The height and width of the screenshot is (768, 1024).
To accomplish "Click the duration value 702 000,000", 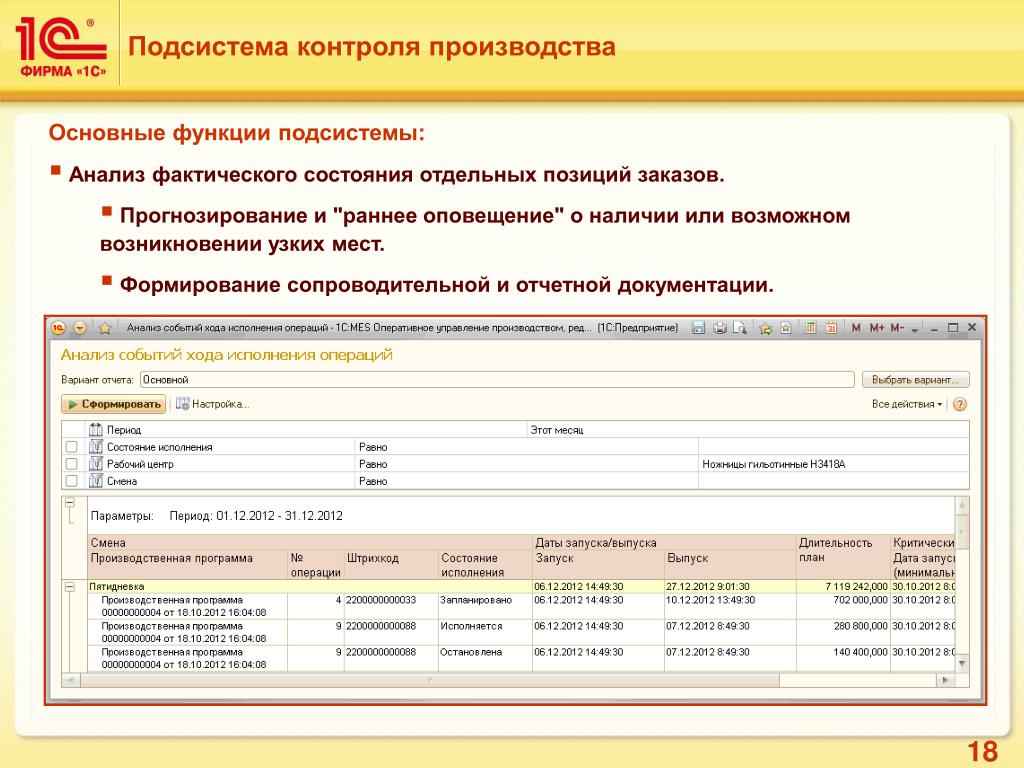I will 861,600.
